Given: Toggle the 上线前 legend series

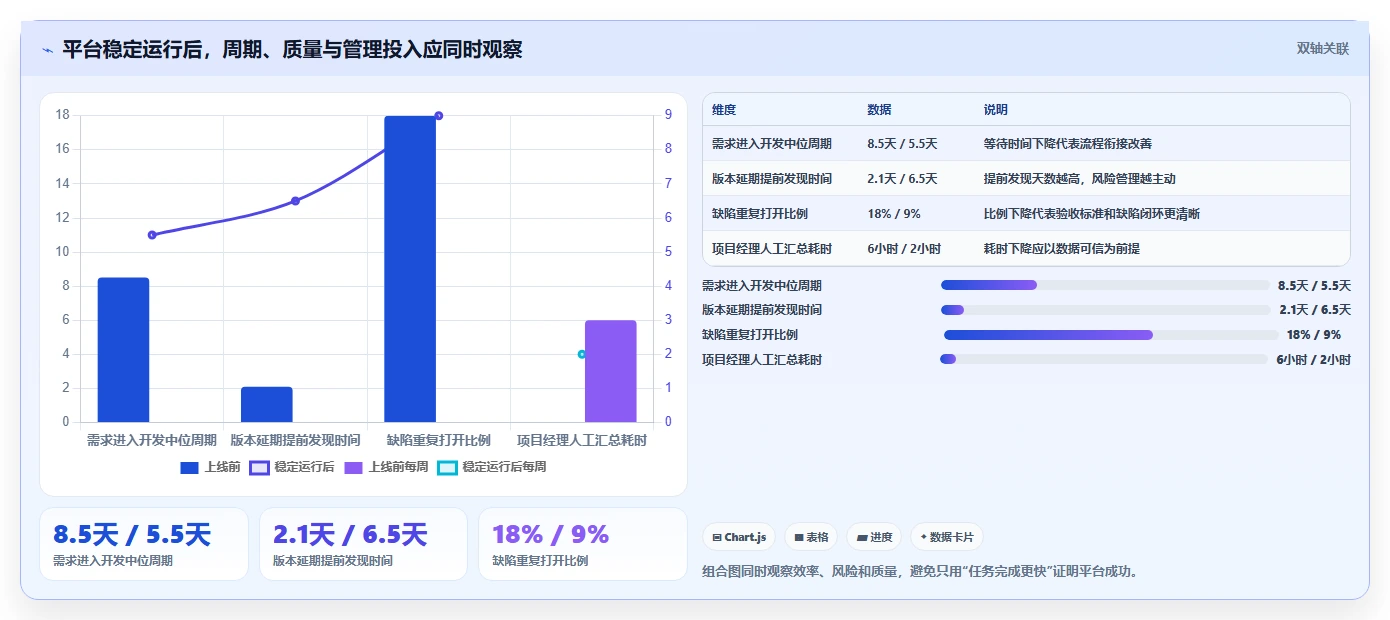Looking at the screenshot, I should coord(210,467).
